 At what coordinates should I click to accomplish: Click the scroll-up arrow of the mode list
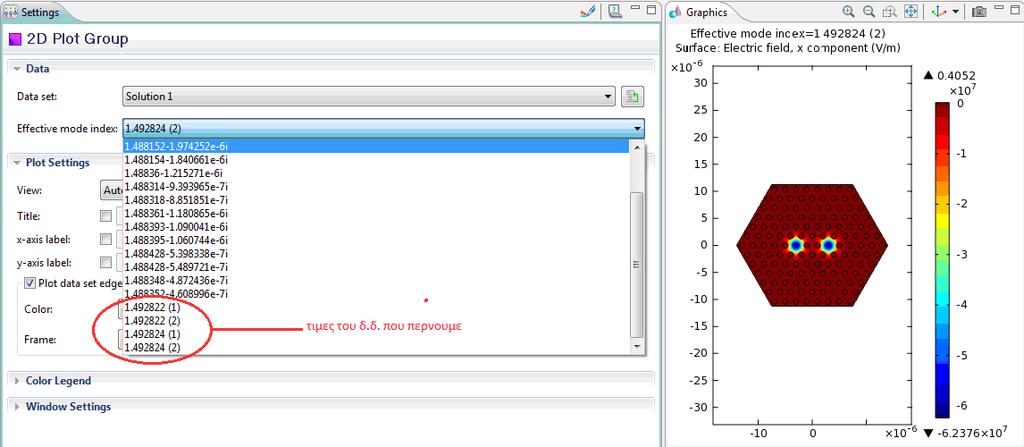tap(636, 147)
